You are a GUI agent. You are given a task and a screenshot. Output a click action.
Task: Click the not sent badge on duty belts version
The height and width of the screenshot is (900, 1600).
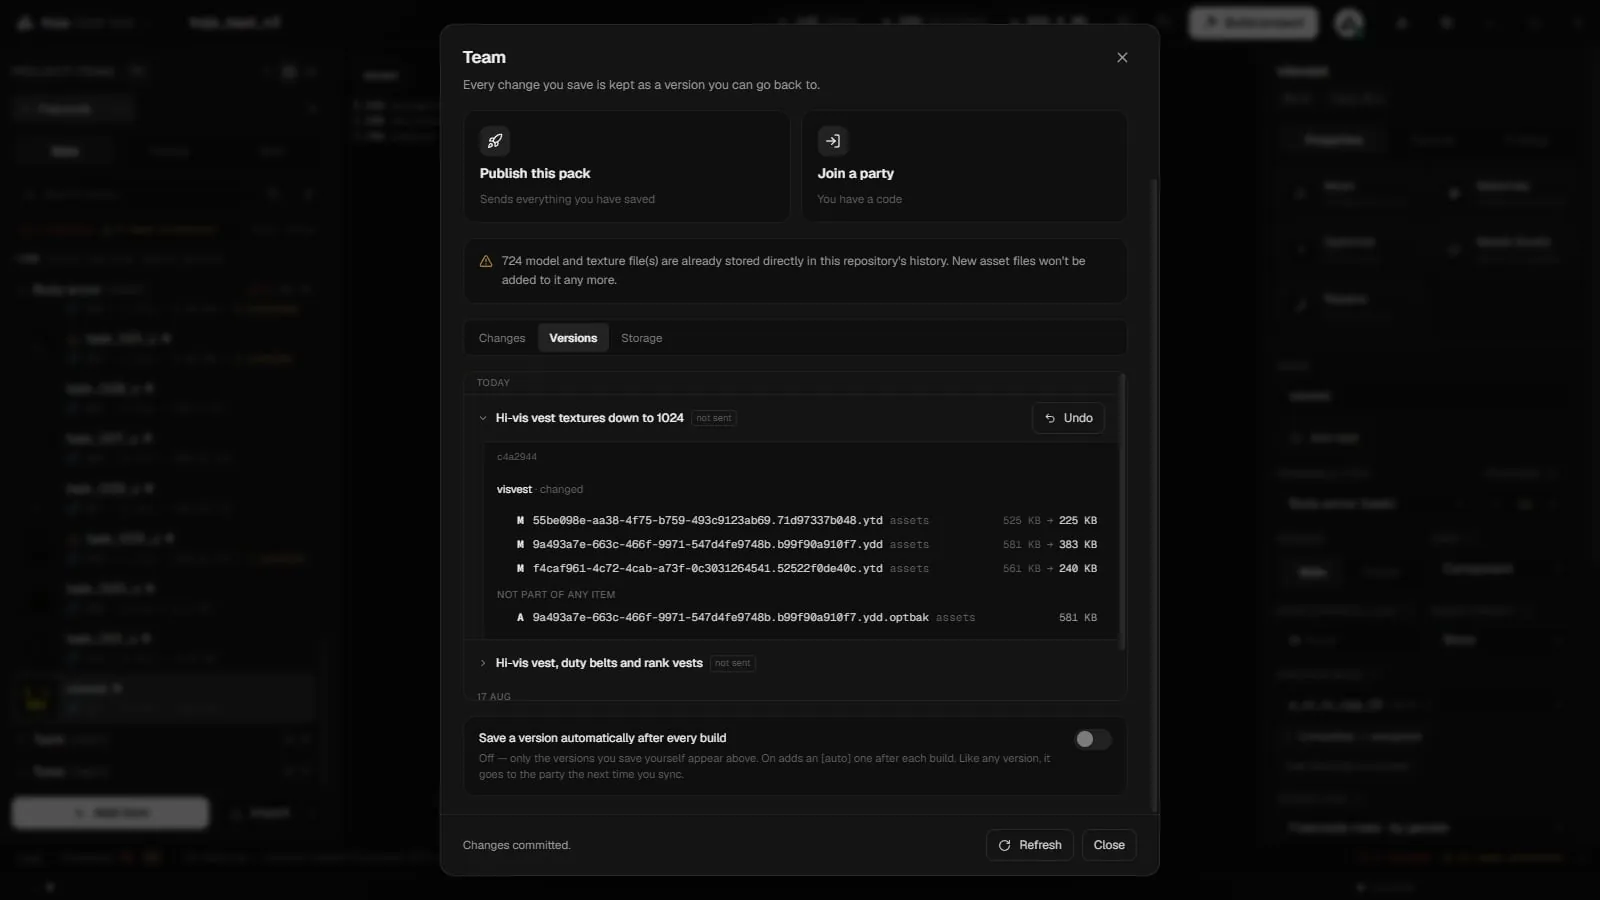click(733, 663)
